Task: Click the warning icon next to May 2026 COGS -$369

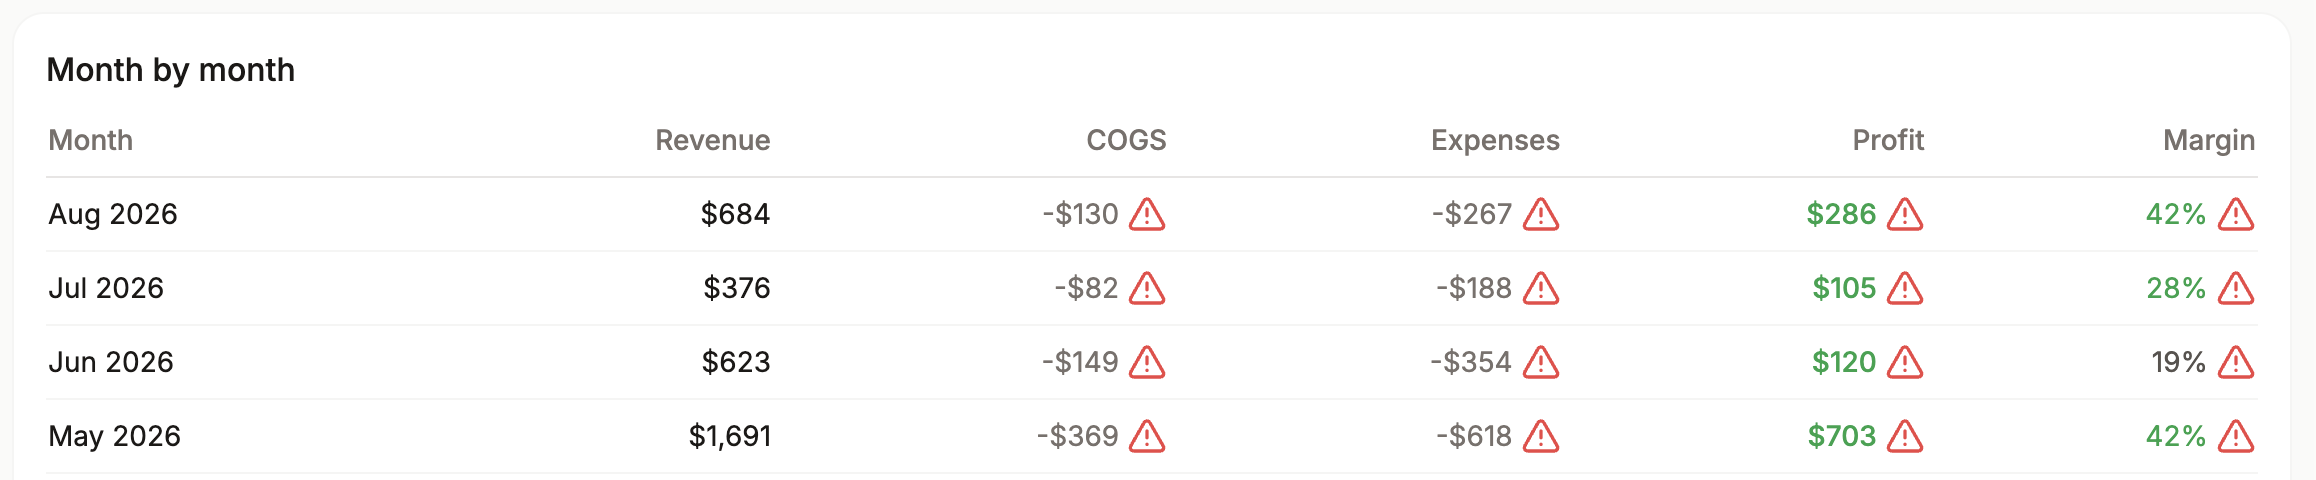Action: pos(1147,436)
